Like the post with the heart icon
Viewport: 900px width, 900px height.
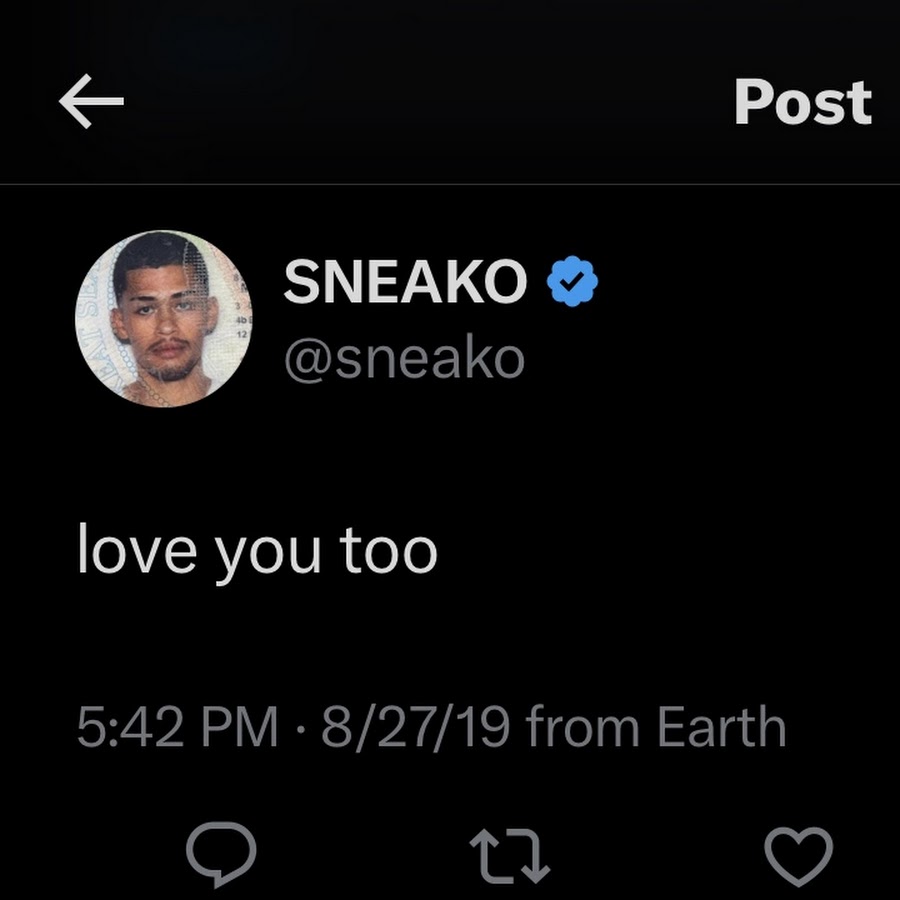click(798, 856)
